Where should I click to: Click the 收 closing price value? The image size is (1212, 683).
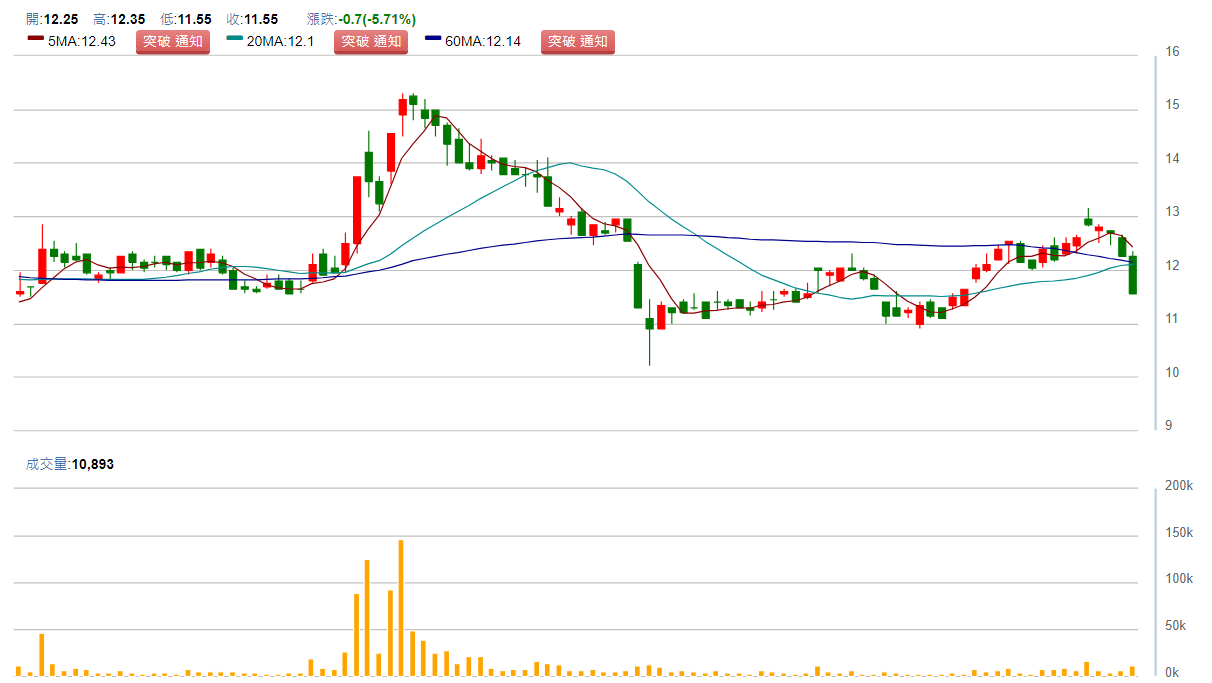tap(261, 19)
